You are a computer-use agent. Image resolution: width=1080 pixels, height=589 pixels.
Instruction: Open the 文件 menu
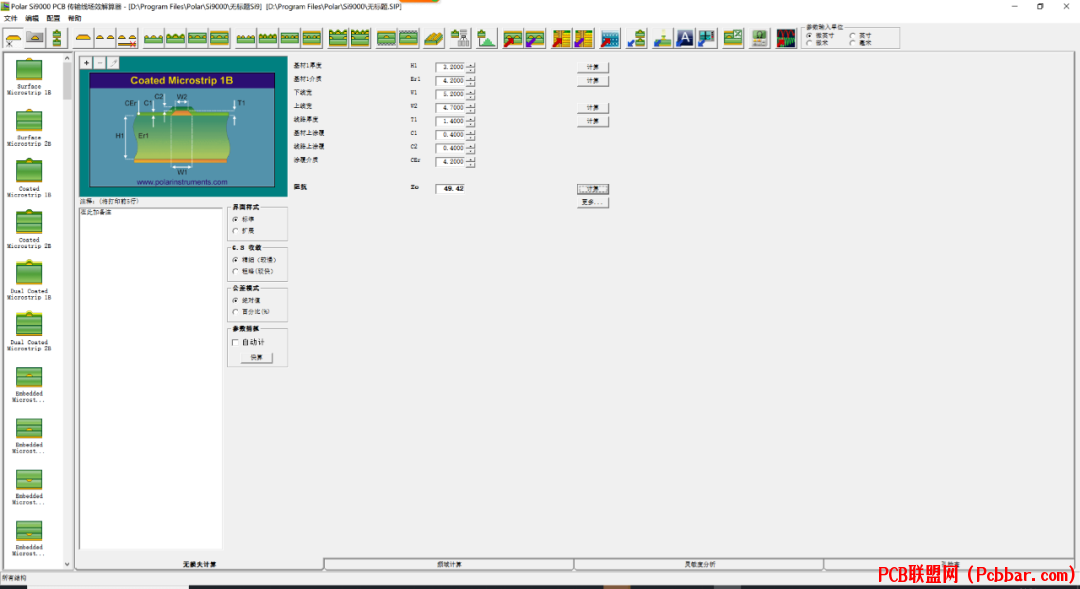pyautogui.click(x=11, y=19)
